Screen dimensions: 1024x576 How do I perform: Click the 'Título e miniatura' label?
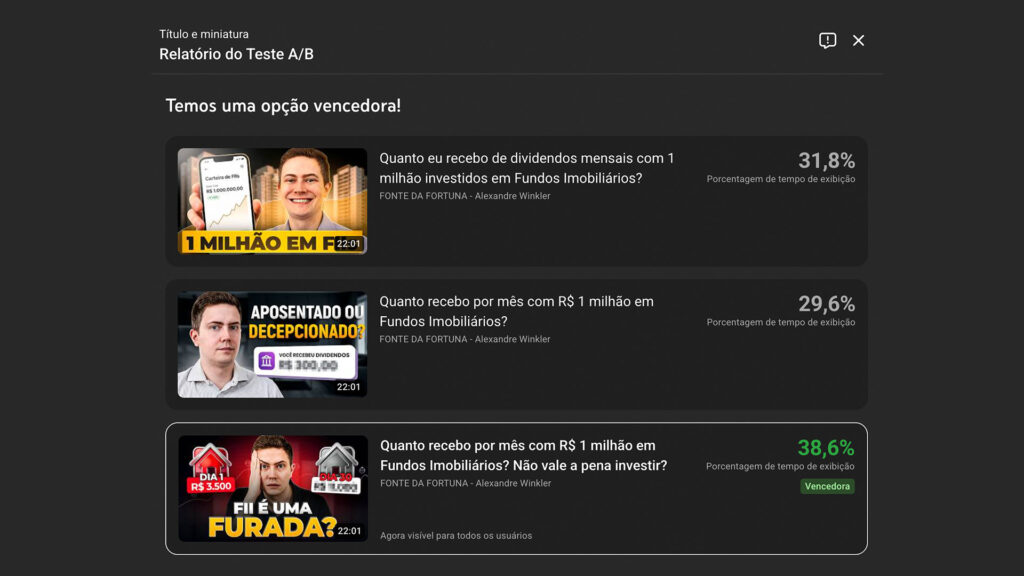point(204,34)
